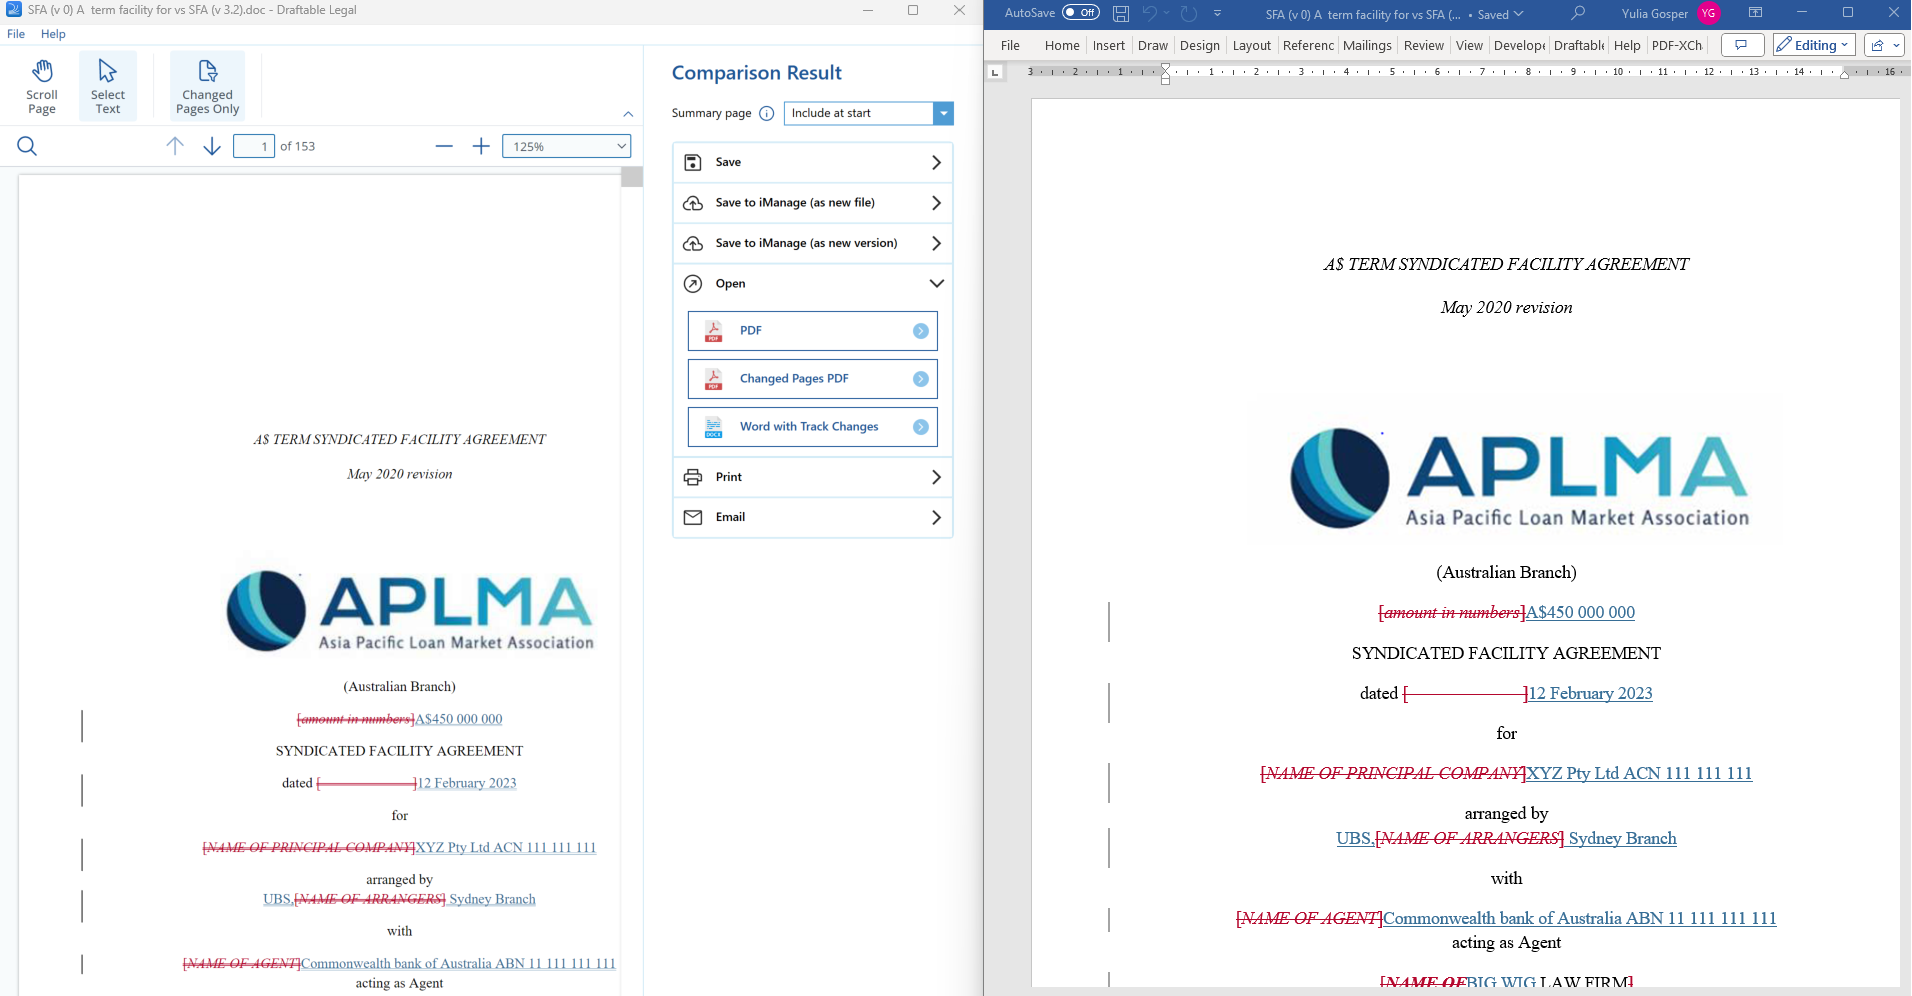Screen dimensions: 1912x996
Task: Click the PDF file icon
Action: [713, 331]
